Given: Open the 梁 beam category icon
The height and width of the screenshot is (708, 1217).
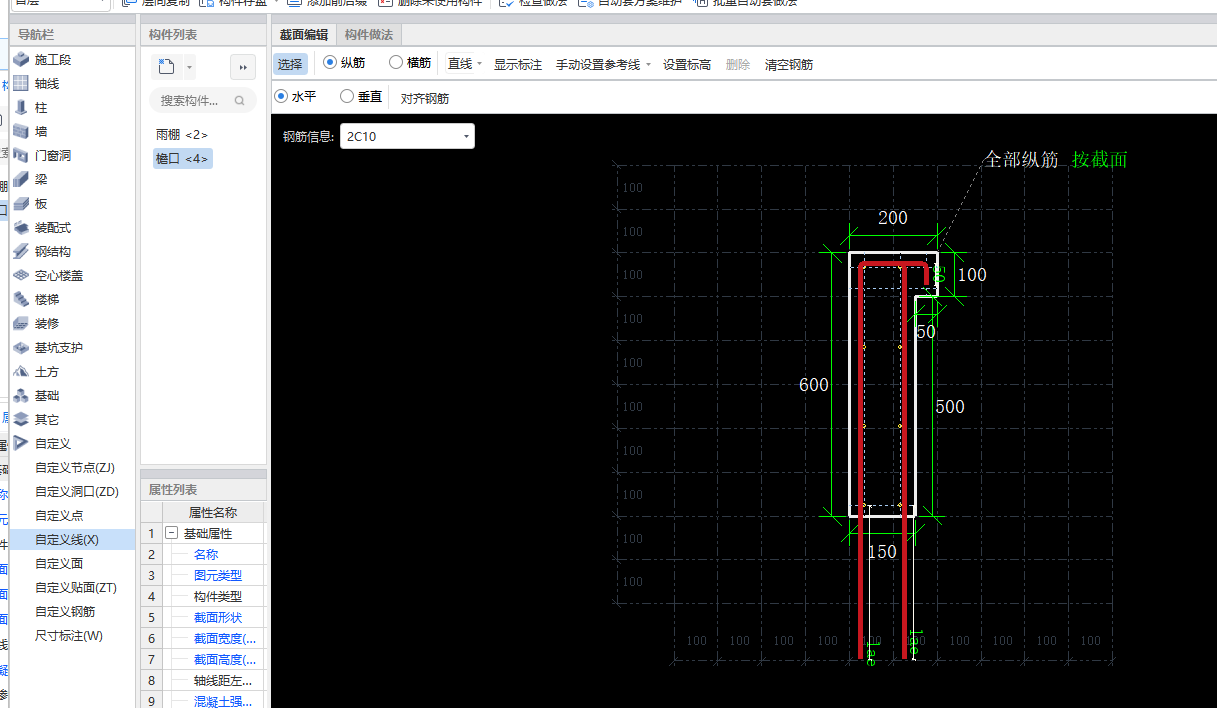Looking at the screenshot, I should click(21, 180).
